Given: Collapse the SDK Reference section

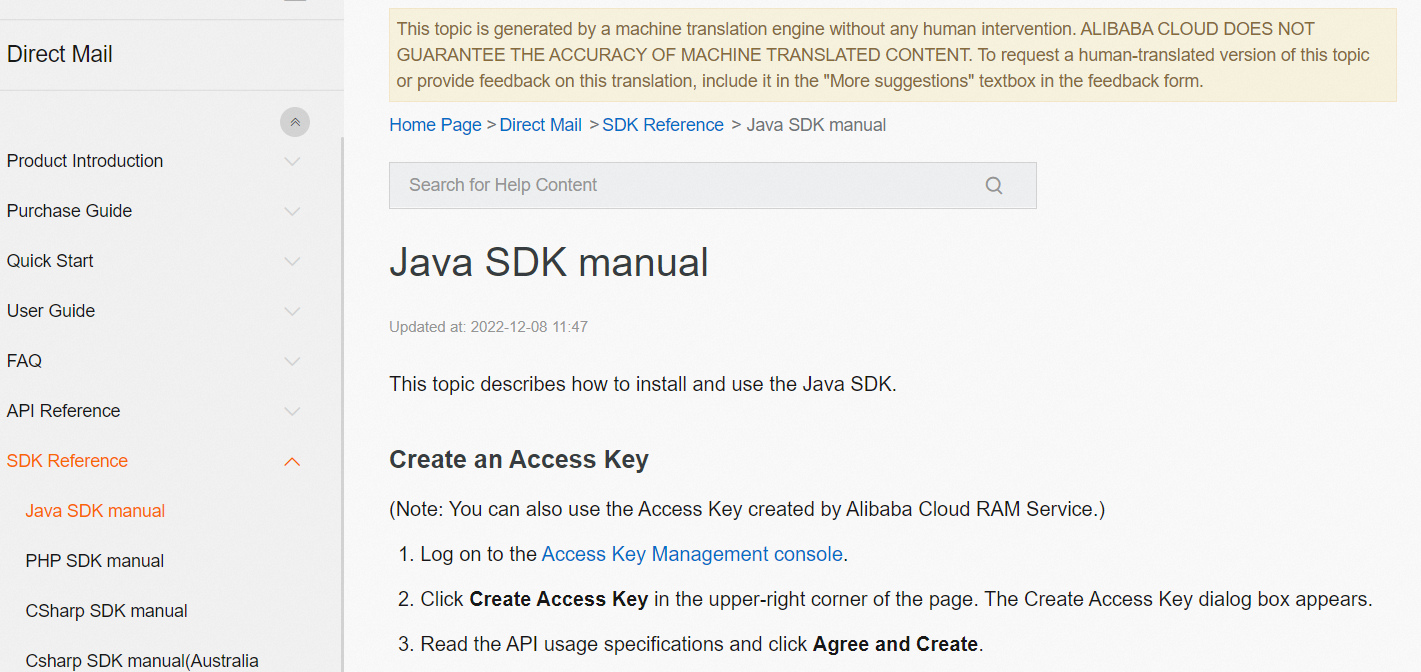Looking at the screenshot, I should point(292,461).
